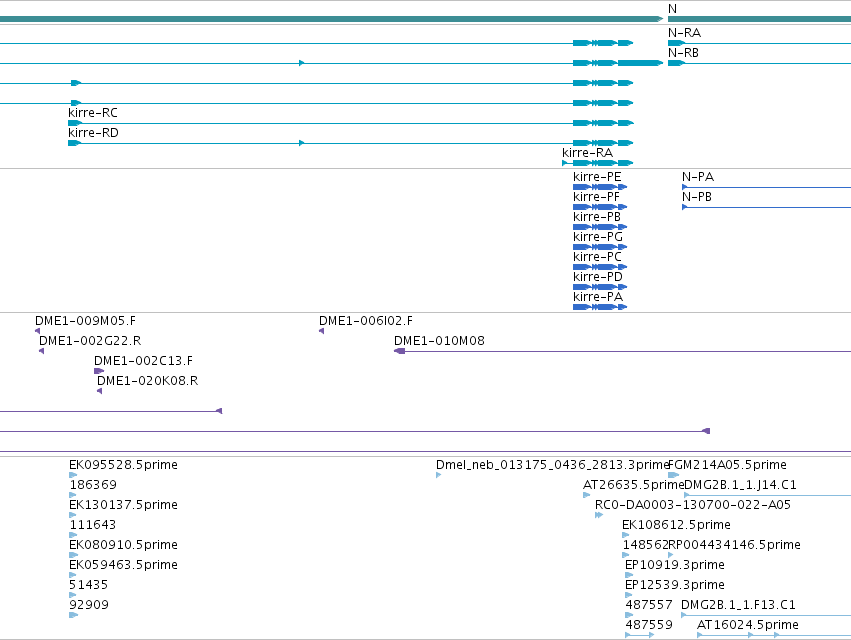The image size is (851, 640).
Task: Click EST RP004434146.5prime
Action: coord(734,545)
